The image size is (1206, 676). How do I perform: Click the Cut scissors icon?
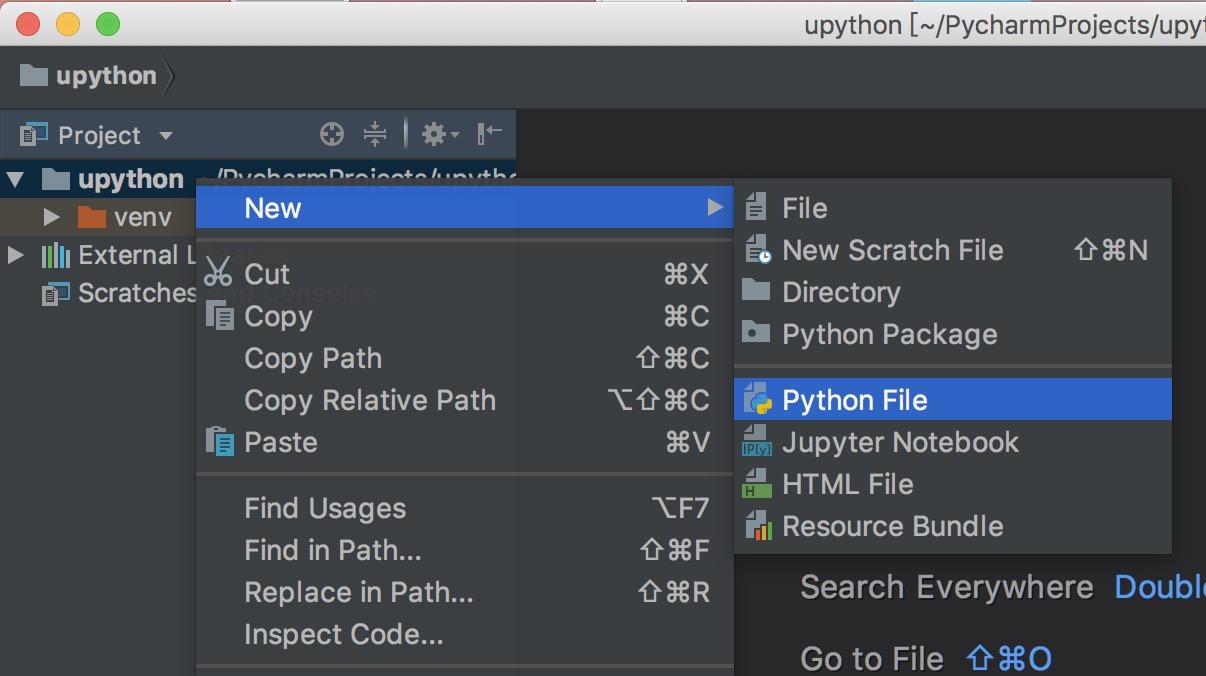(219, 274)
